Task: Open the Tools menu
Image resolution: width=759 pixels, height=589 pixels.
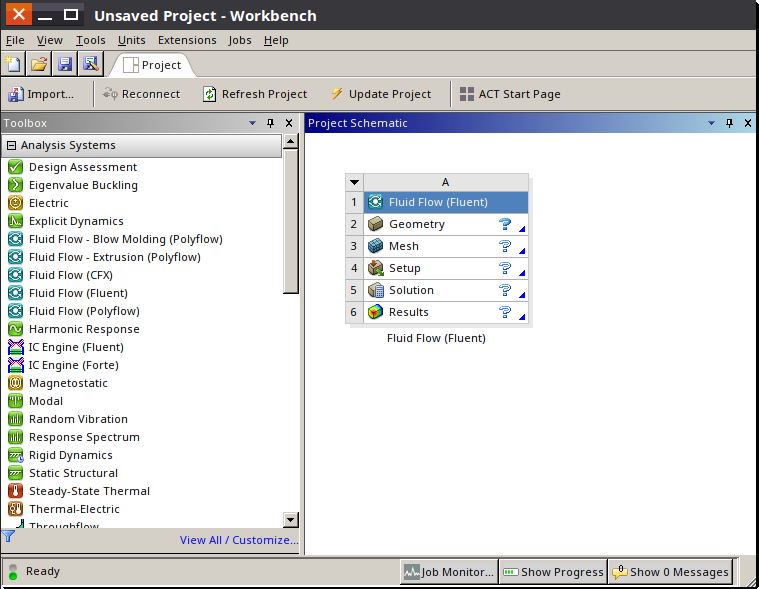Action: [x=91, y=40]
